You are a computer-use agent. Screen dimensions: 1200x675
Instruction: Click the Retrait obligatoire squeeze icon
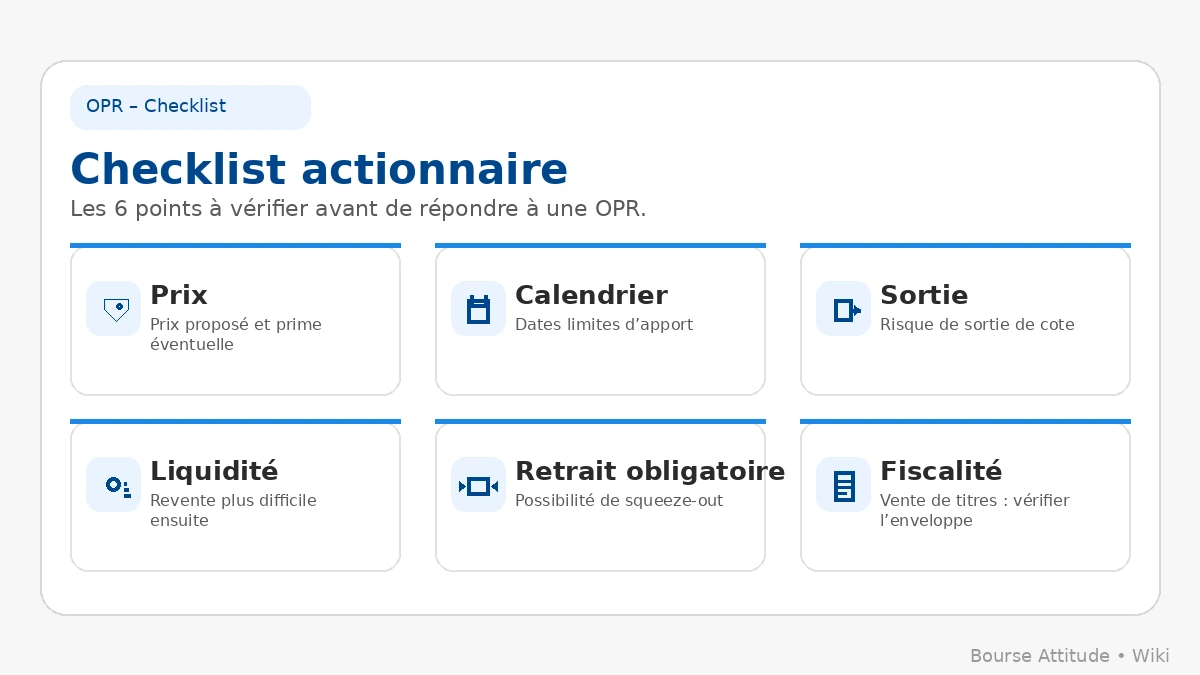click(x=478, y=485)
